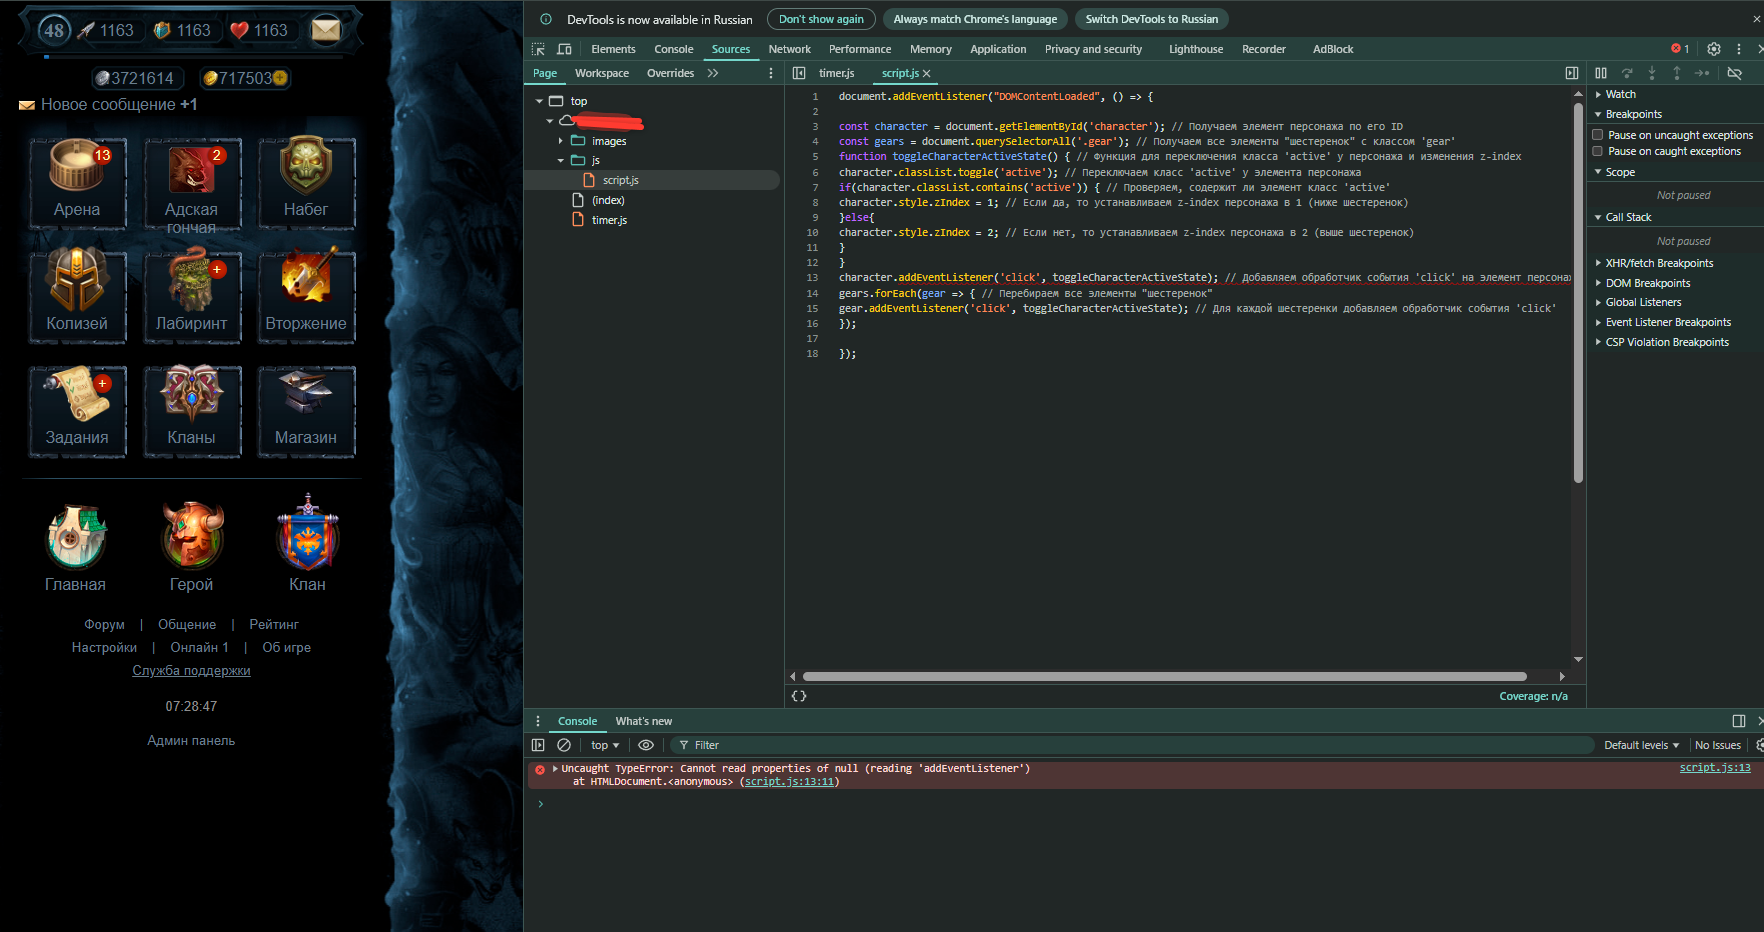Open Default levels dropdown
The height and width of the screenshot is (932, 1764).
(1641, 745)
